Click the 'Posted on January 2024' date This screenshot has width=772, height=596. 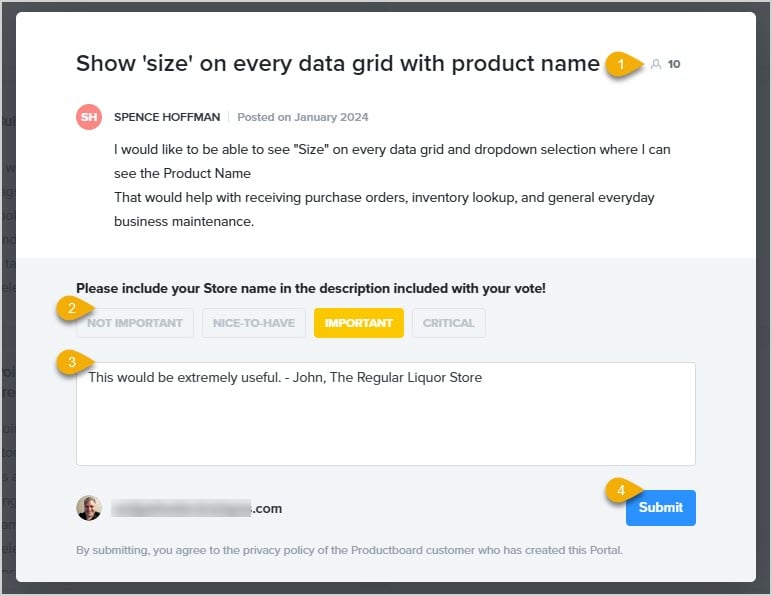[x=302, y=117]
